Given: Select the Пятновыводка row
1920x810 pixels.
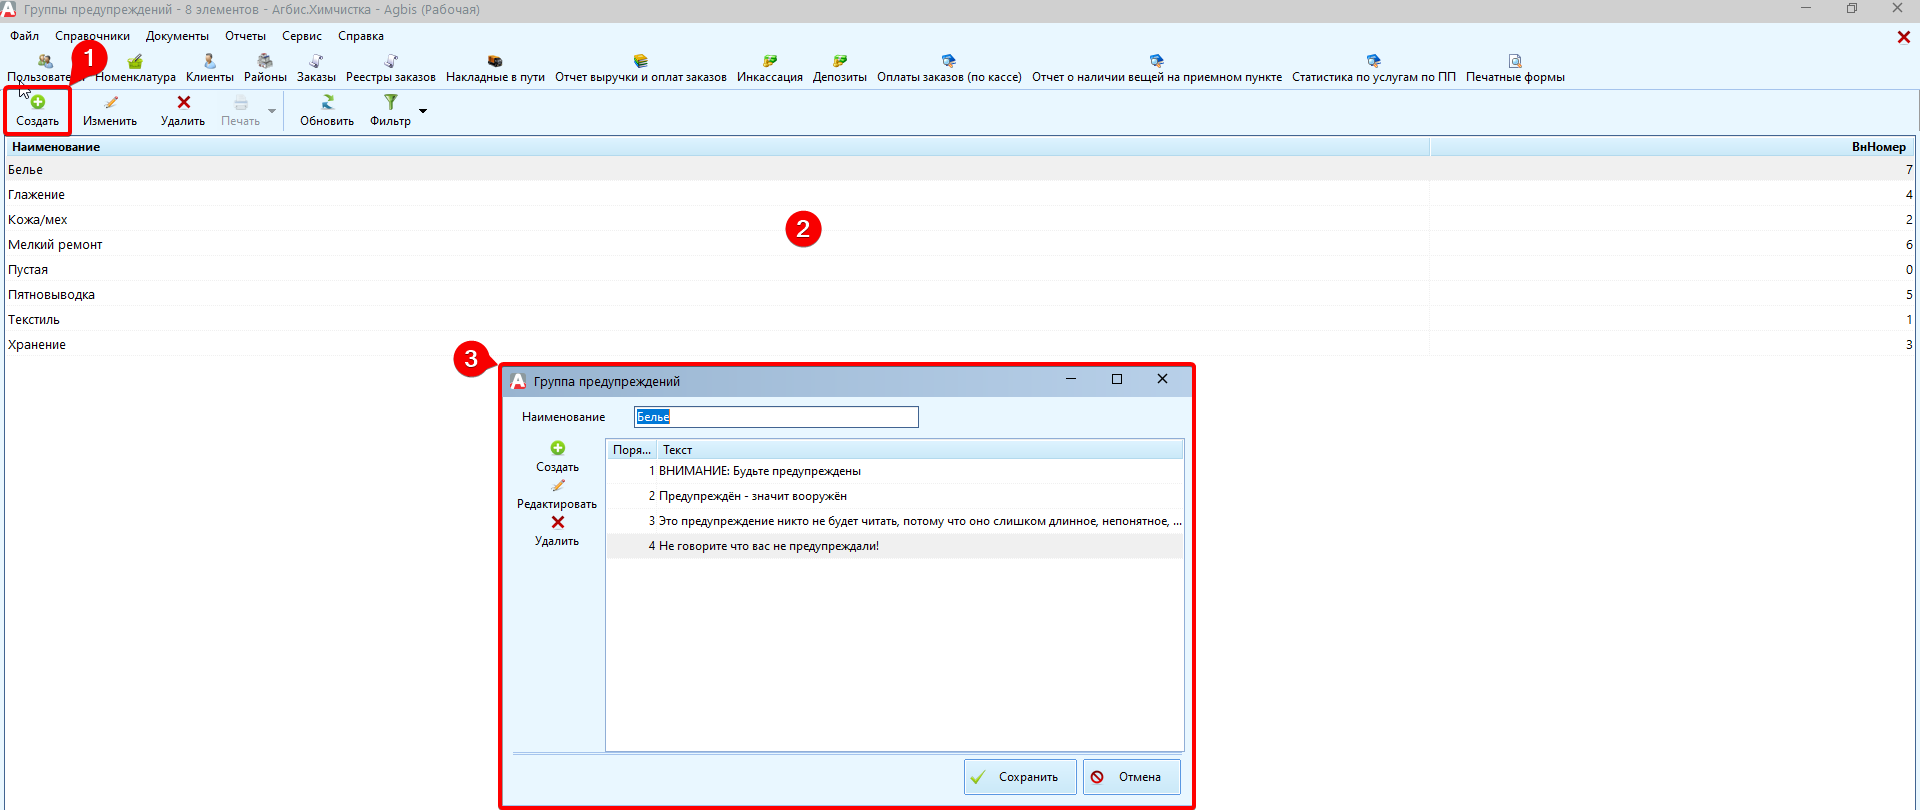Looking at the screenshot, I should tap(960, 295).
